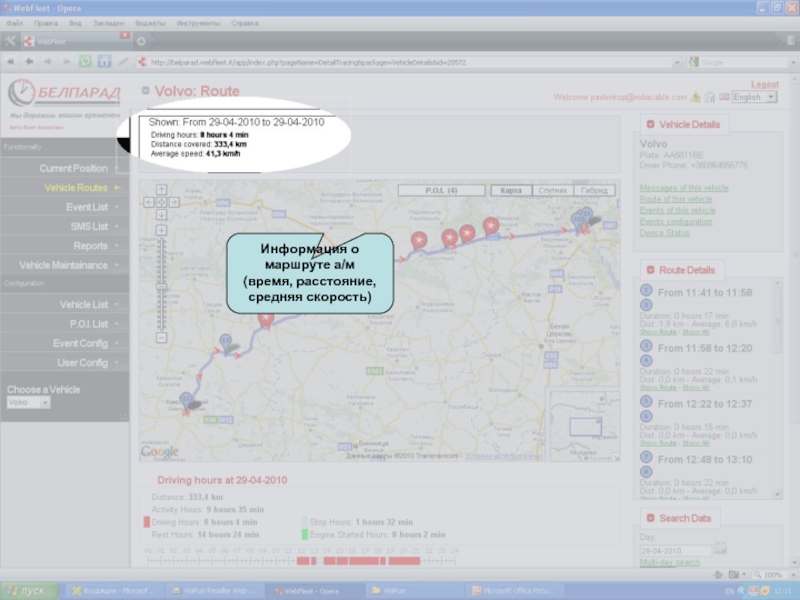Screen dimensions: 800x600
Task: Open the address bar history dropdown arrow
Action: (x=677, y=62)
